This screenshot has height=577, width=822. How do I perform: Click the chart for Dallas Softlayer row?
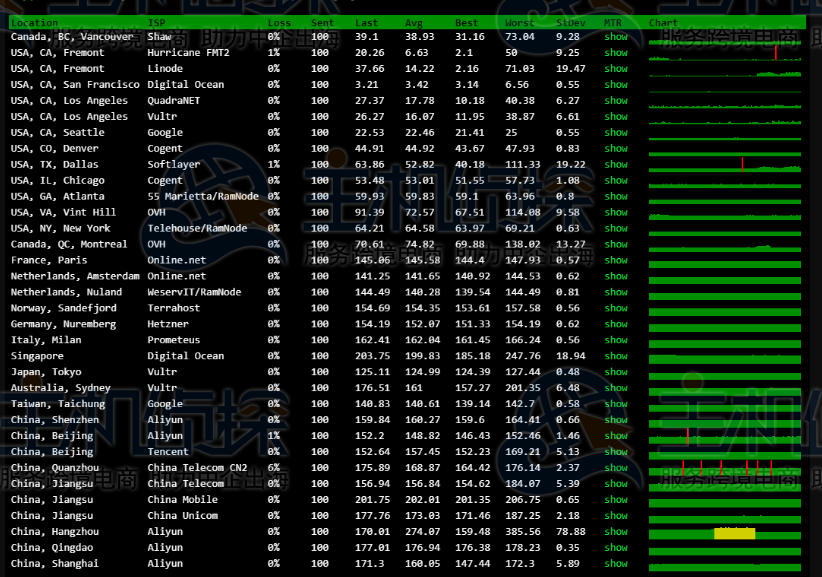725,165
